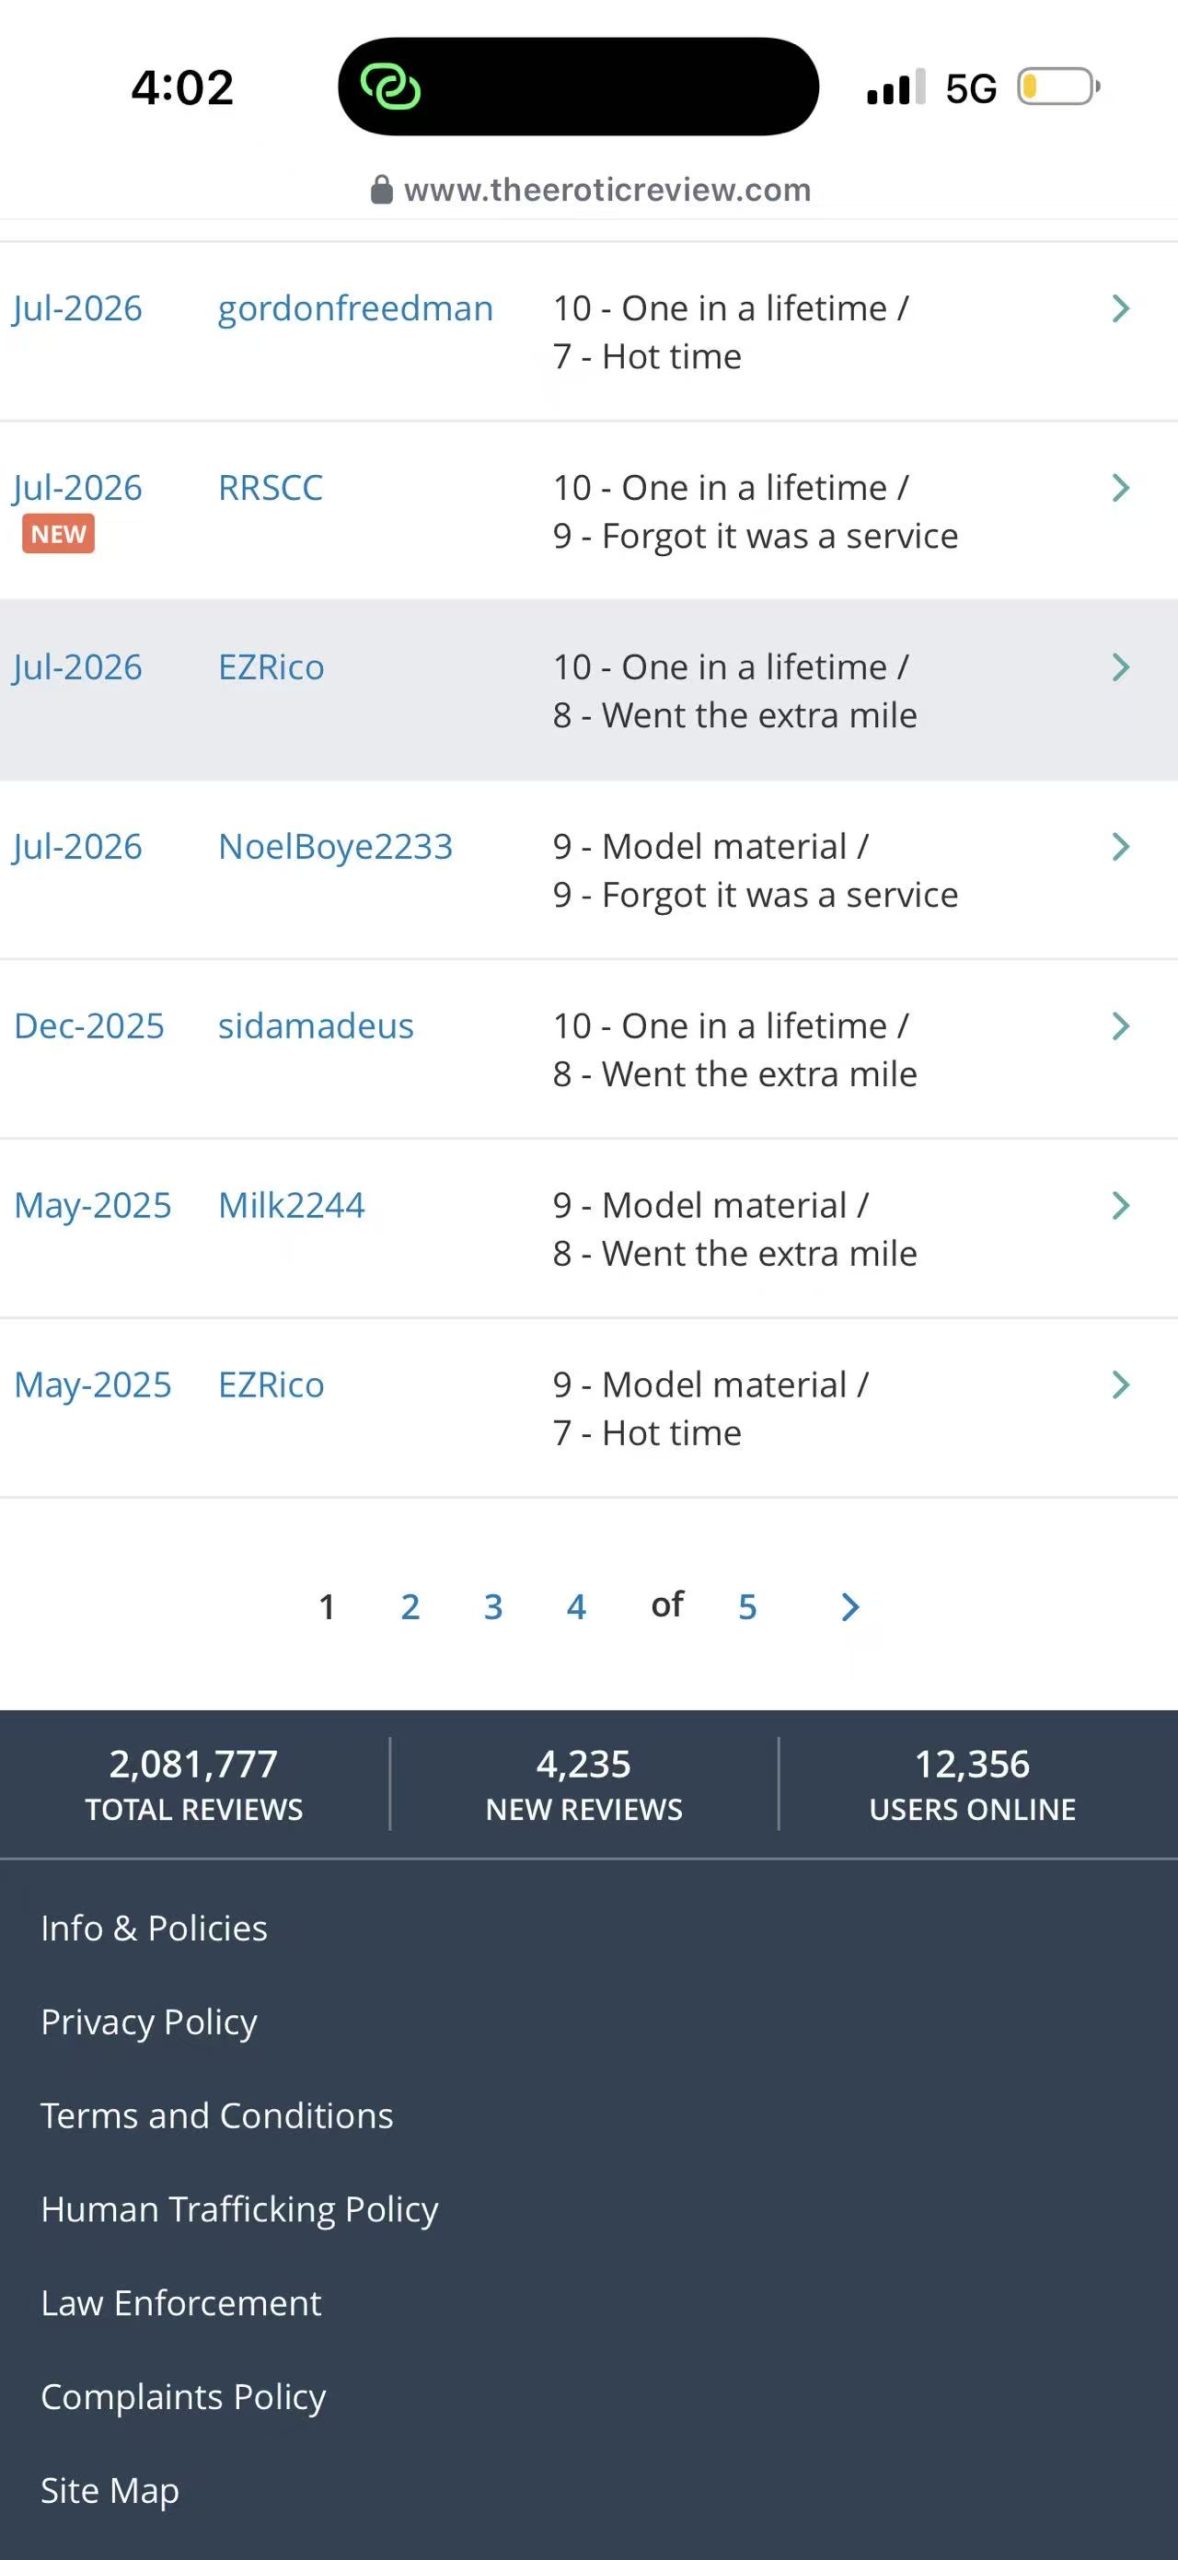Open the gordonfreedman review chevron arrow
This screenshot has height=2560, width=1178.
tap(1120, 309)
